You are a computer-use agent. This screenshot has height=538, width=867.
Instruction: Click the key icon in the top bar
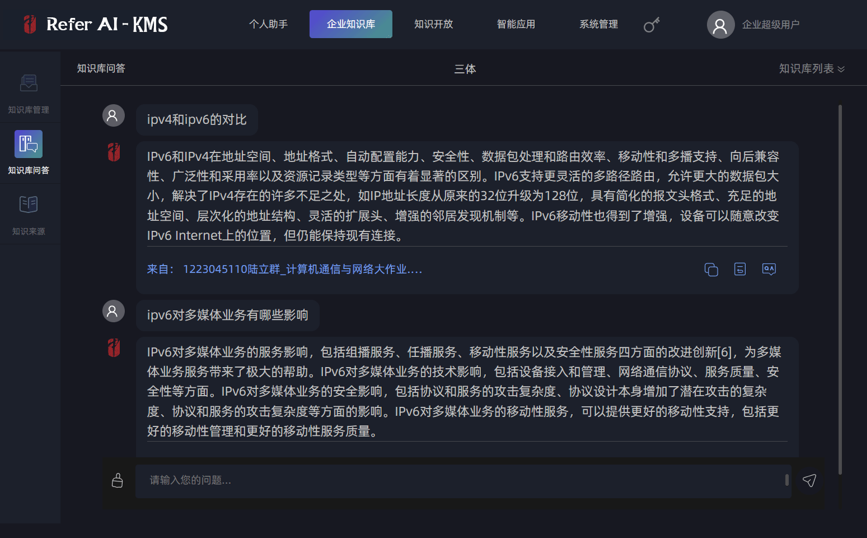[651, 25]
